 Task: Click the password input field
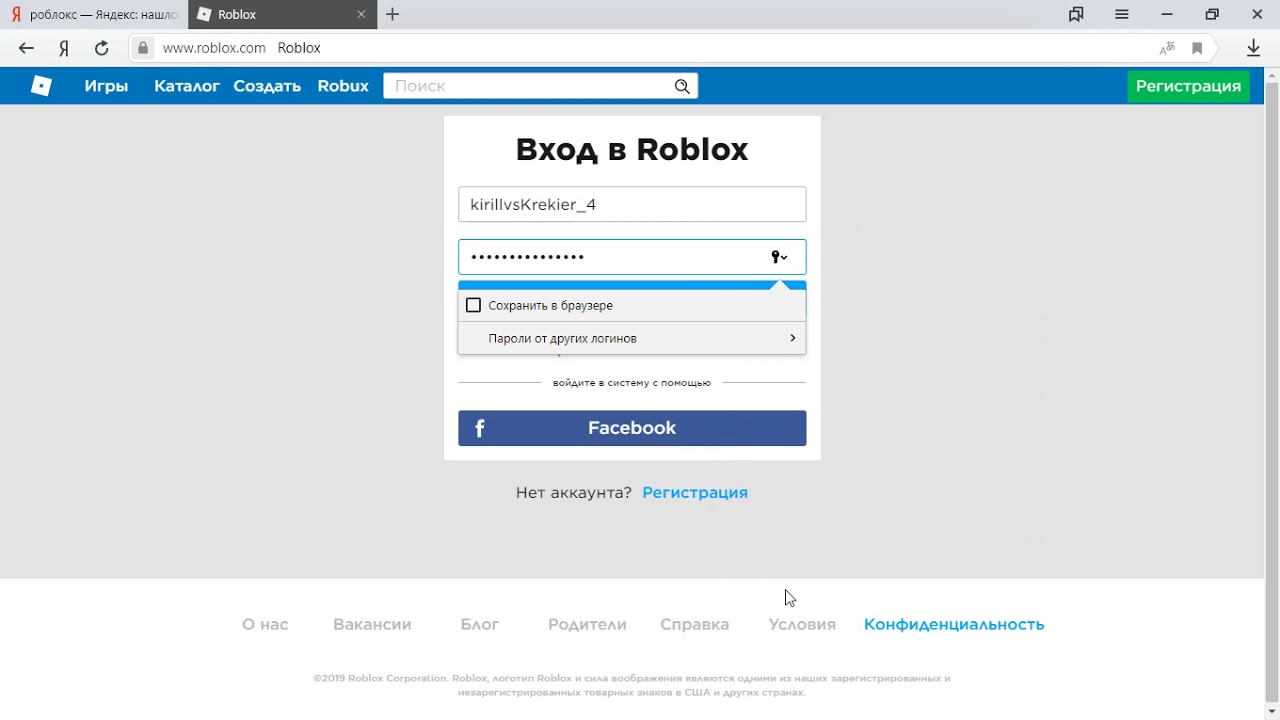[632, 257]
